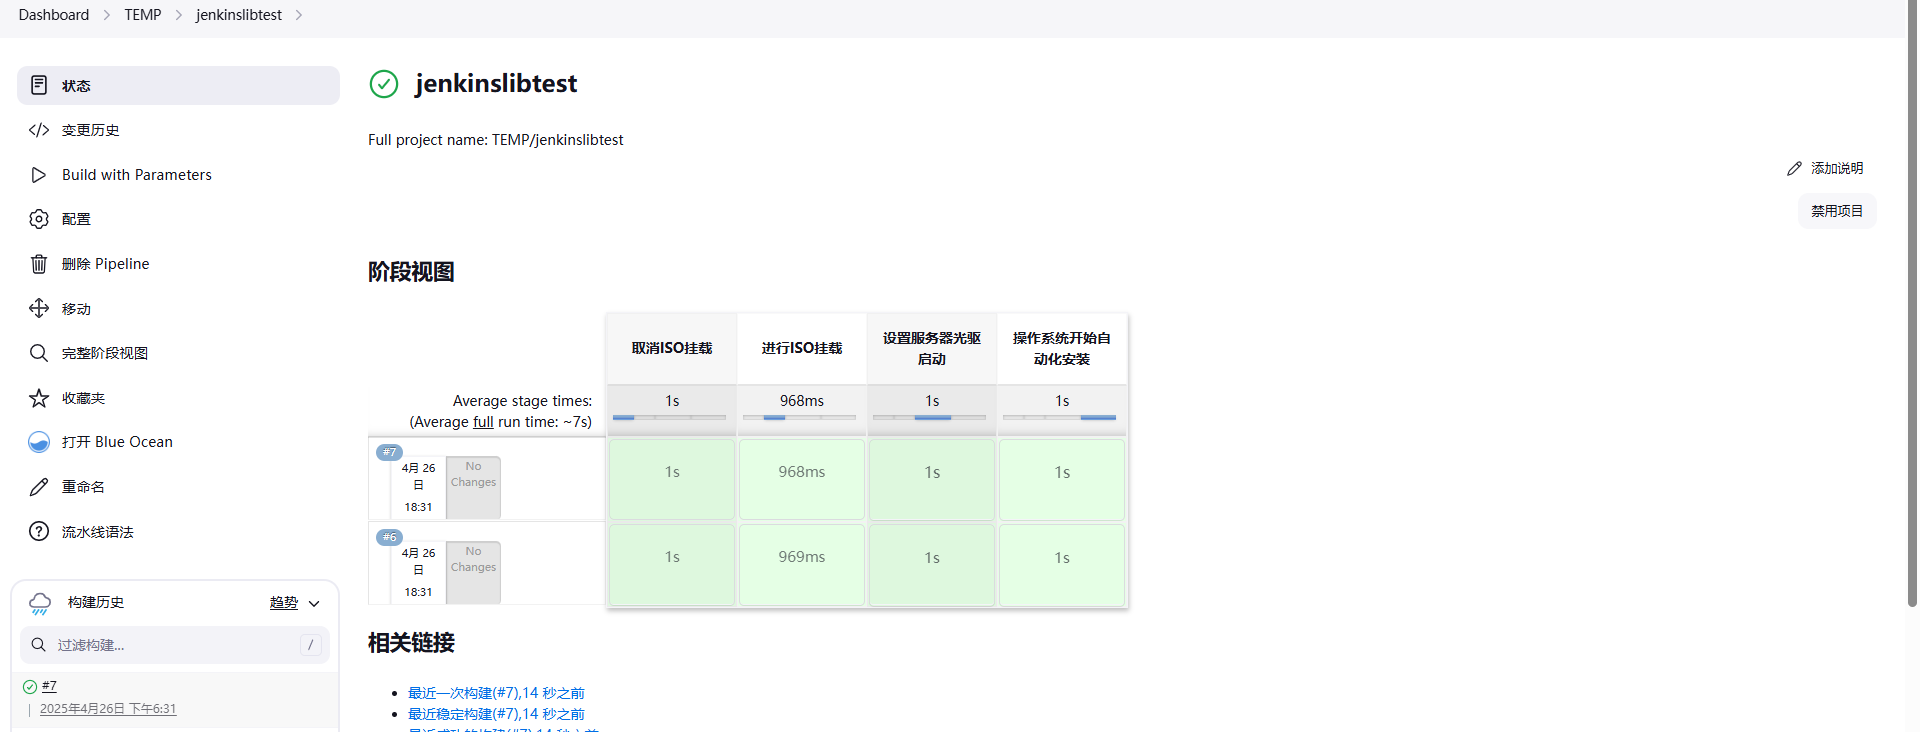1920x732 pixels.
Task: Click the Blue Ocean logo icon
Action: tap(39, 442)
